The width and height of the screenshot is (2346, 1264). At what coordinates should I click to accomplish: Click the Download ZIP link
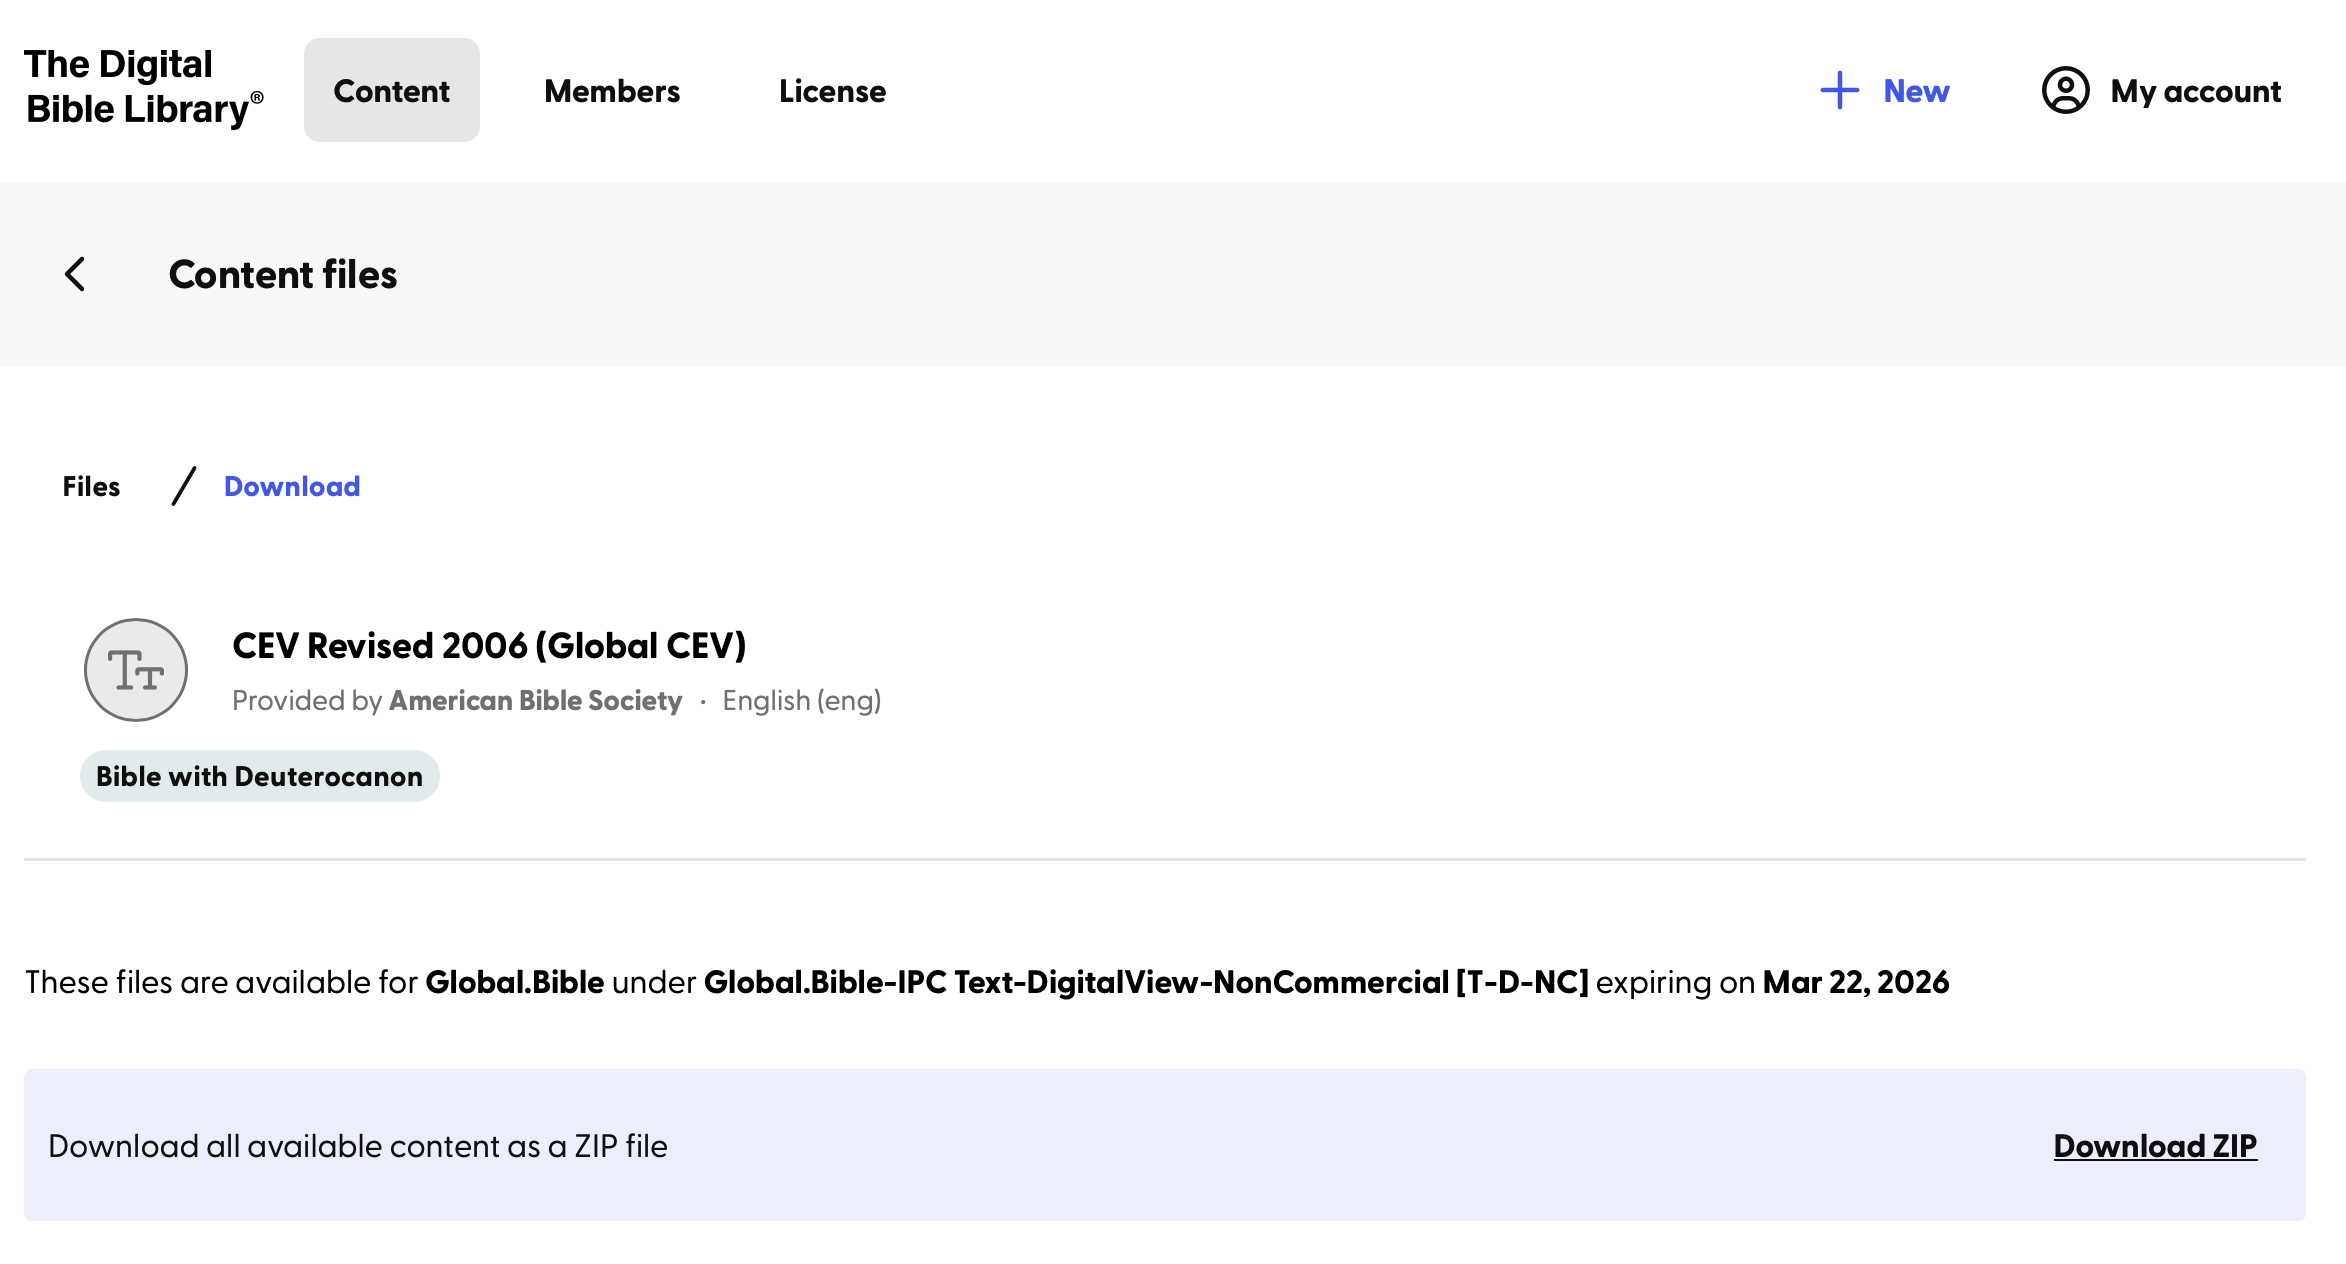click(x=2155, y=1146)
